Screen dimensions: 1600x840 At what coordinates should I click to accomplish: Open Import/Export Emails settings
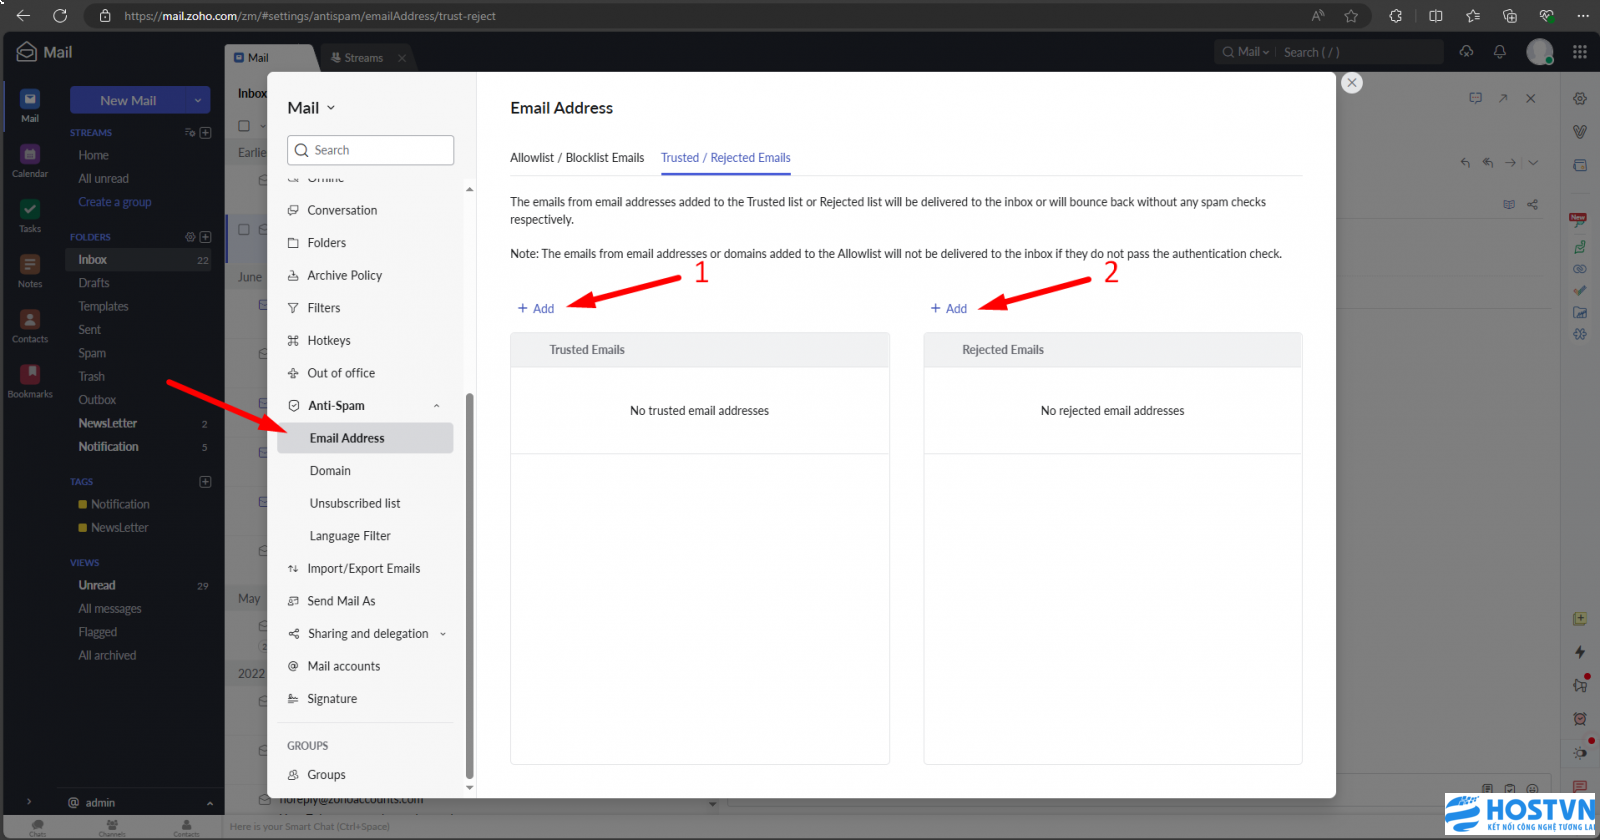tap(365, 569)
